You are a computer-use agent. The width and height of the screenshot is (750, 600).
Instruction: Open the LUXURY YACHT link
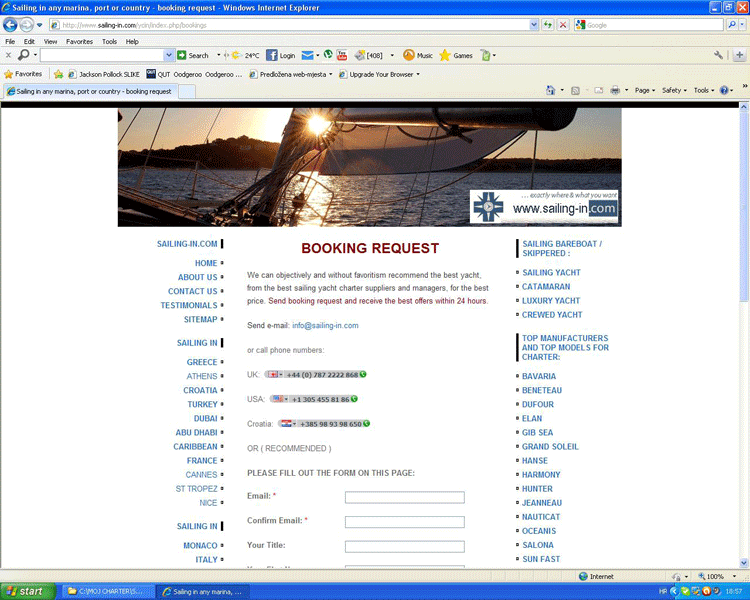pos(551,301)
